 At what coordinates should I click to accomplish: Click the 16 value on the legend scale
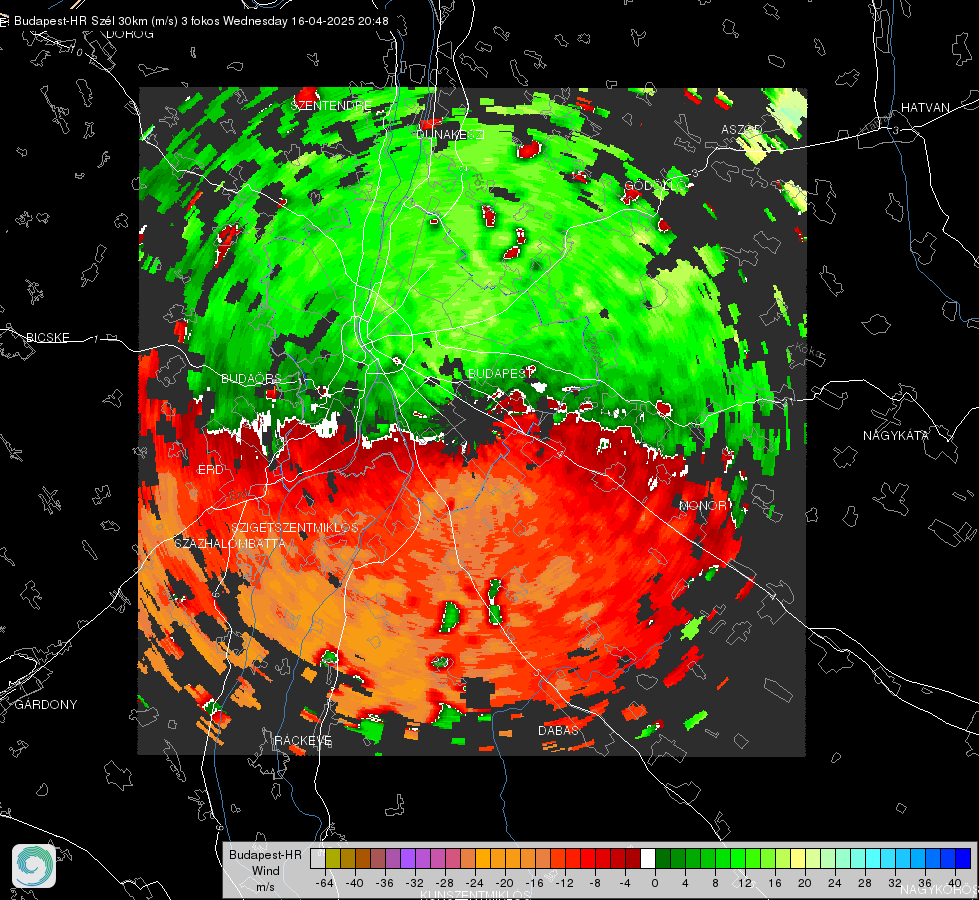click(774, 883)
